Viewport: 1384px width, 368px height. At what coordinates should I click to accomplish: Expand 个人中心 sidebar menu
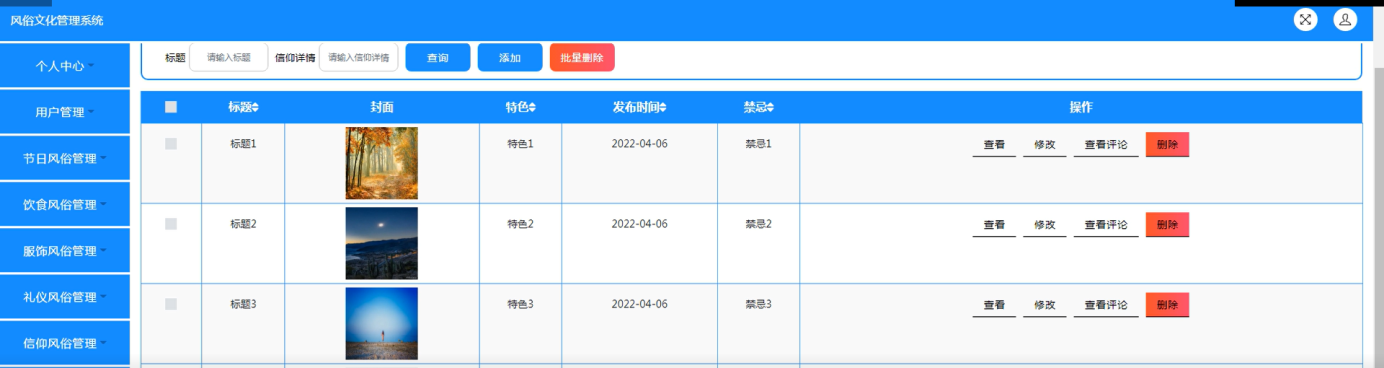point(65,65)
